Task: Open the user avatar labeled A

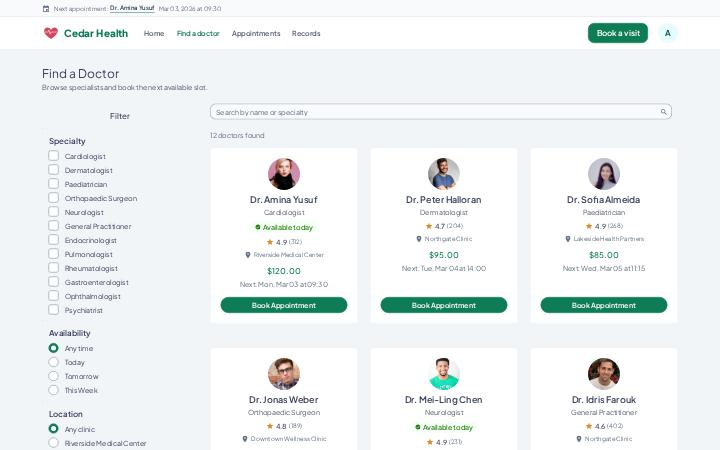Action: (667, 33)
